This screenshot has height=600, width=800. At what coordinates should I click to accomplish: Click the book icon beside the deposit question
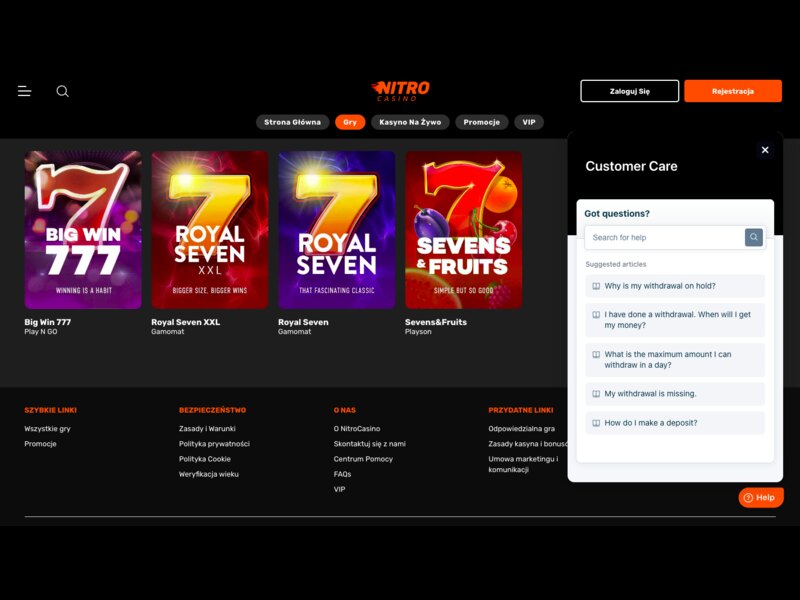(x=595, y=422)
